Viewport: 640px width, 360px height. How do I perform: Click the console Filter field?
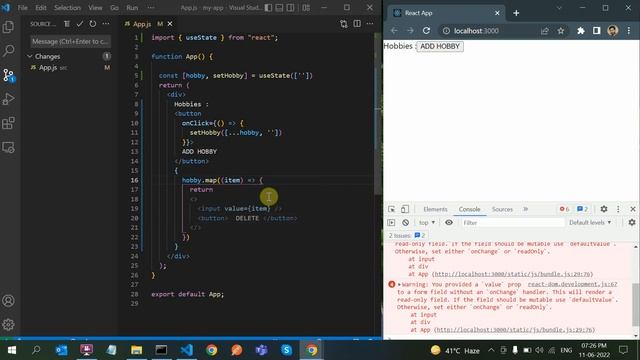point(512,222)
